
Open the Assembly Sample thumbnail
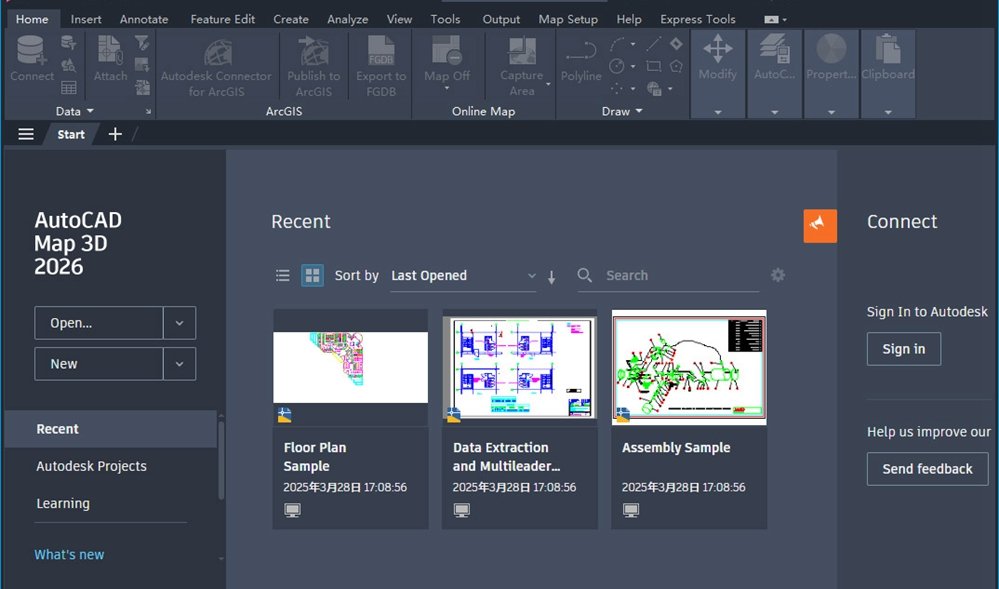point(689,367)
